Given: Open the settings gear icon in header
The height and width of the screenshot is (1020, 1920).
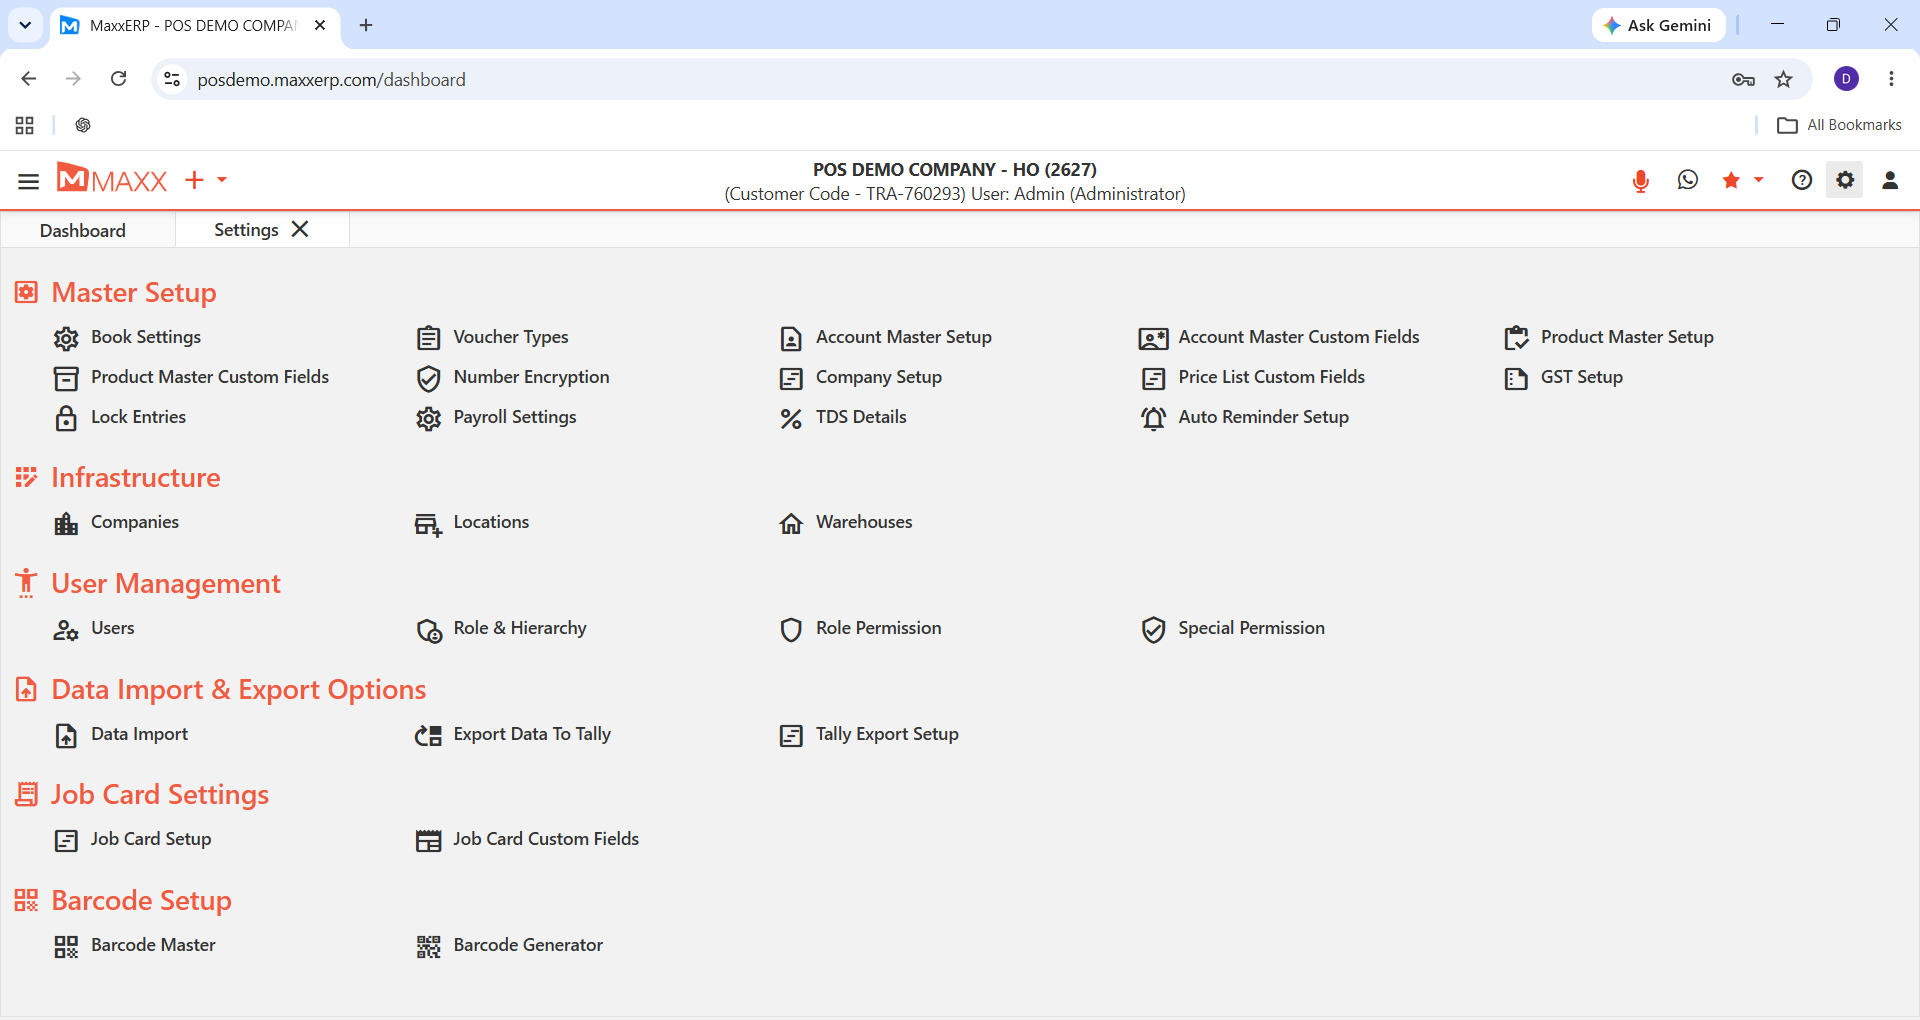Looking at the screenshot, I should (1845, 180).
